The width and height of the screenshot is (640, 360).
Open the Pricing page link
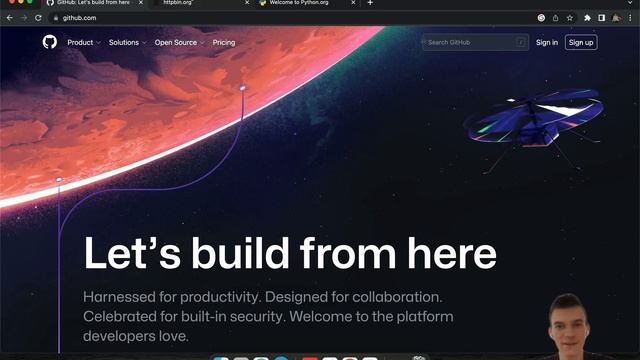point(224,42)
